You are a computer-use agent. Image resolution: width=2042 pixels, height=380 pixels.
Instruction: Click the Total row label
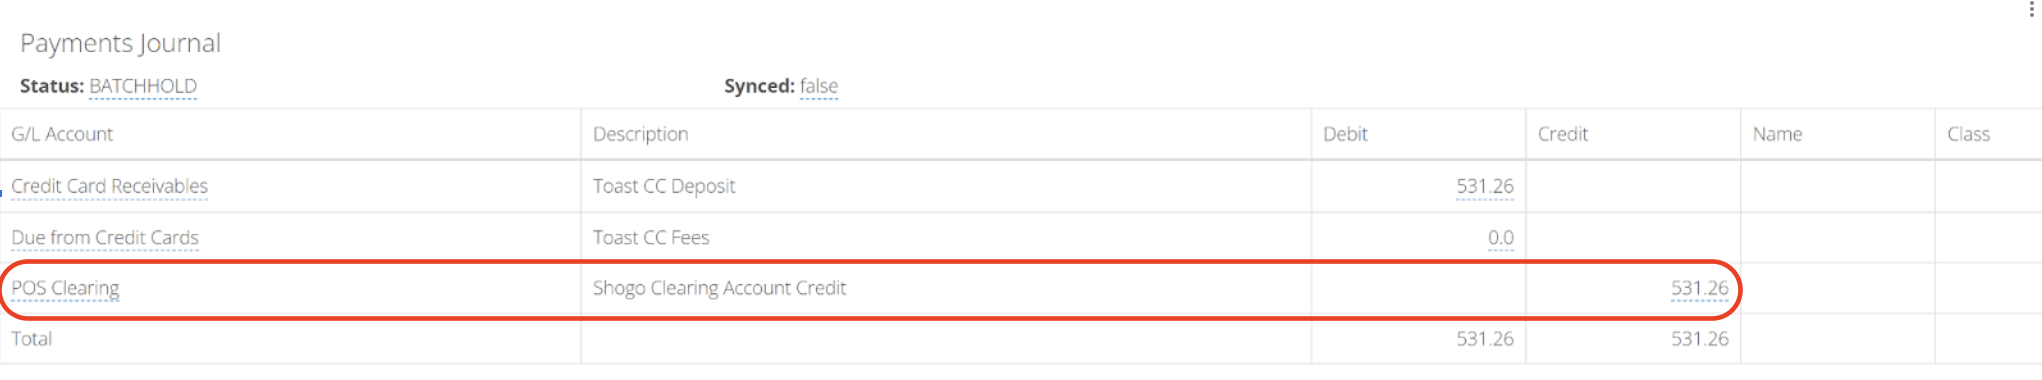(x=32, y=338)
